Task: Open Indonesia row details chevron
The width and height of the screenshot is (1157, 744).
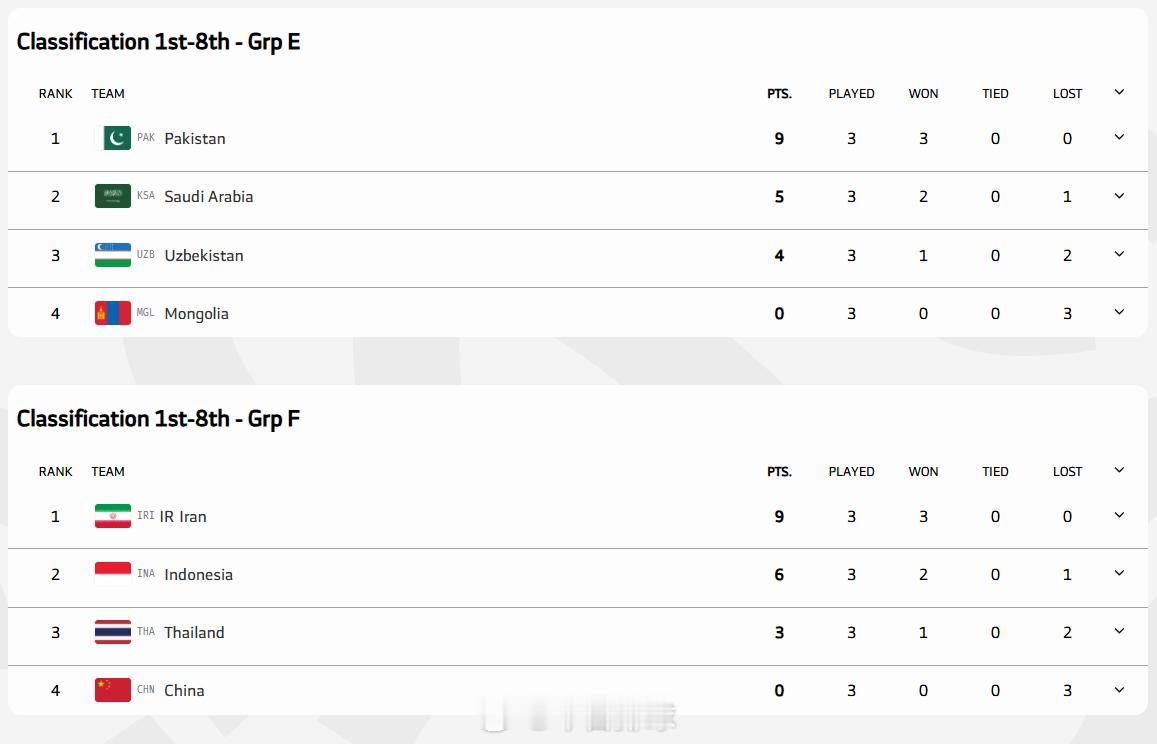Action: [x=1119, y=573]
